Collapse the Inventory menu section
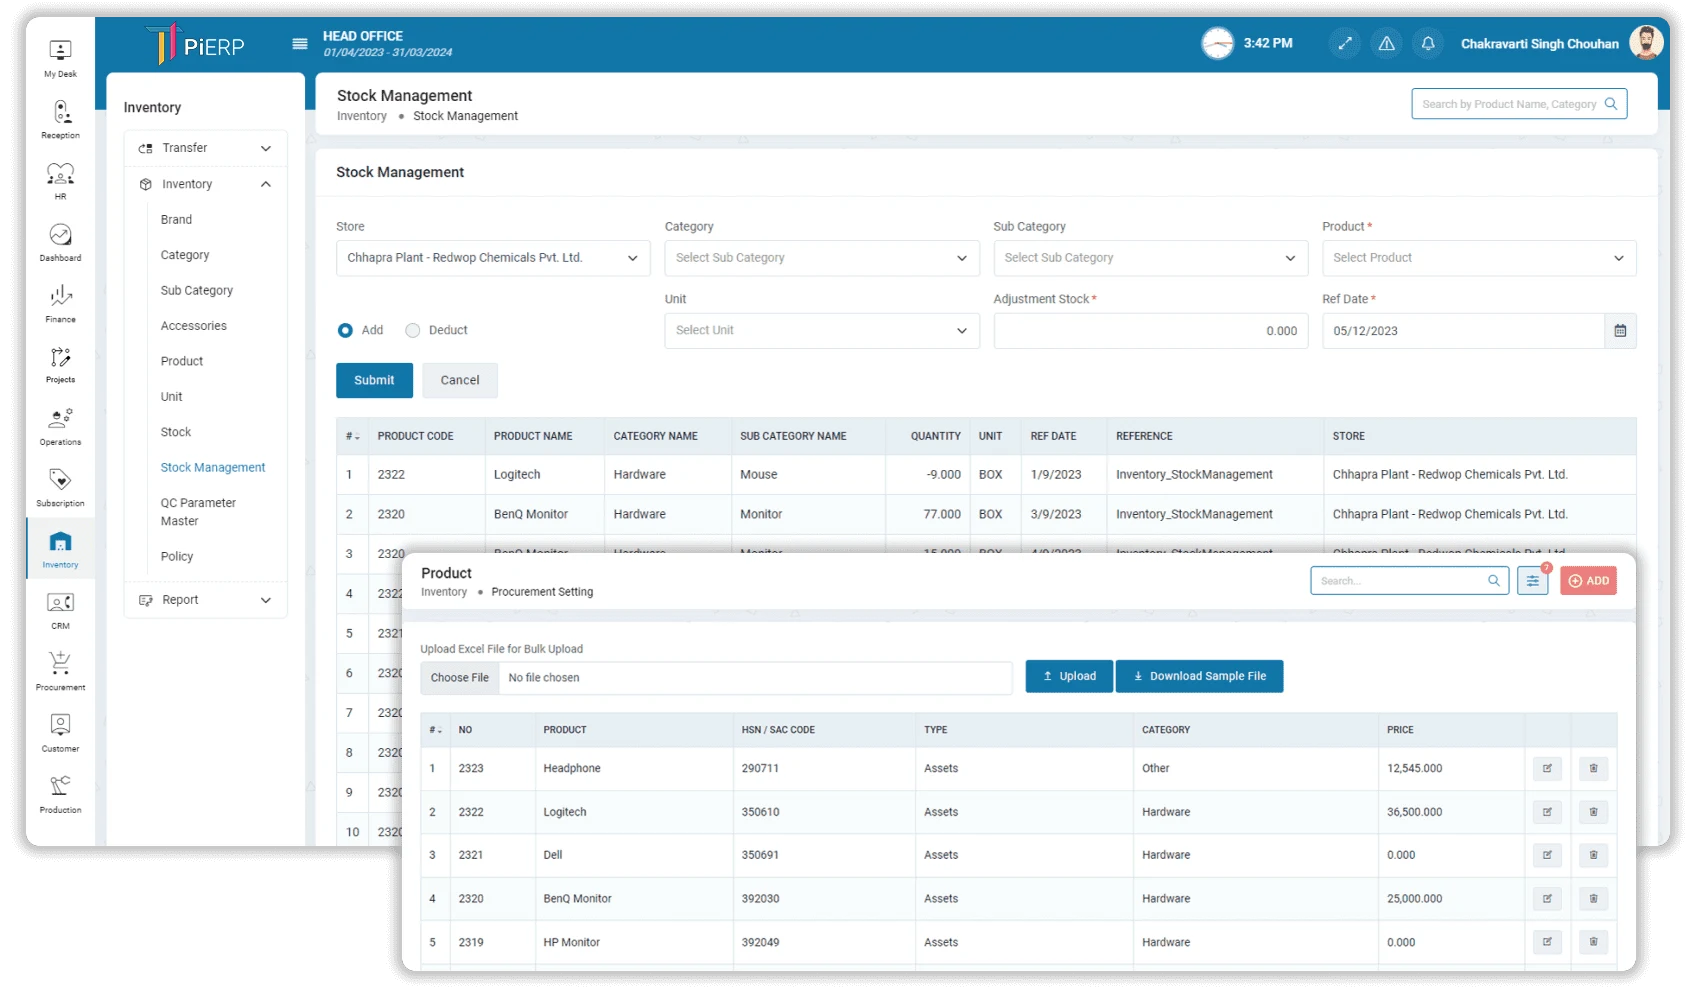 point(205,184)
